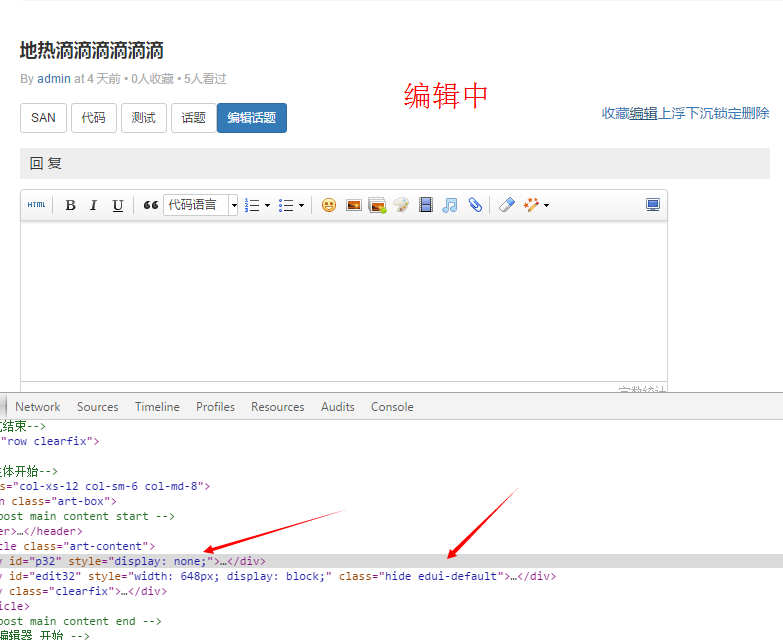Screen dimensions: 783x640
Task: Switch to the Resources devtools tab
Action: pyautogui.click(x=278, y=407)
